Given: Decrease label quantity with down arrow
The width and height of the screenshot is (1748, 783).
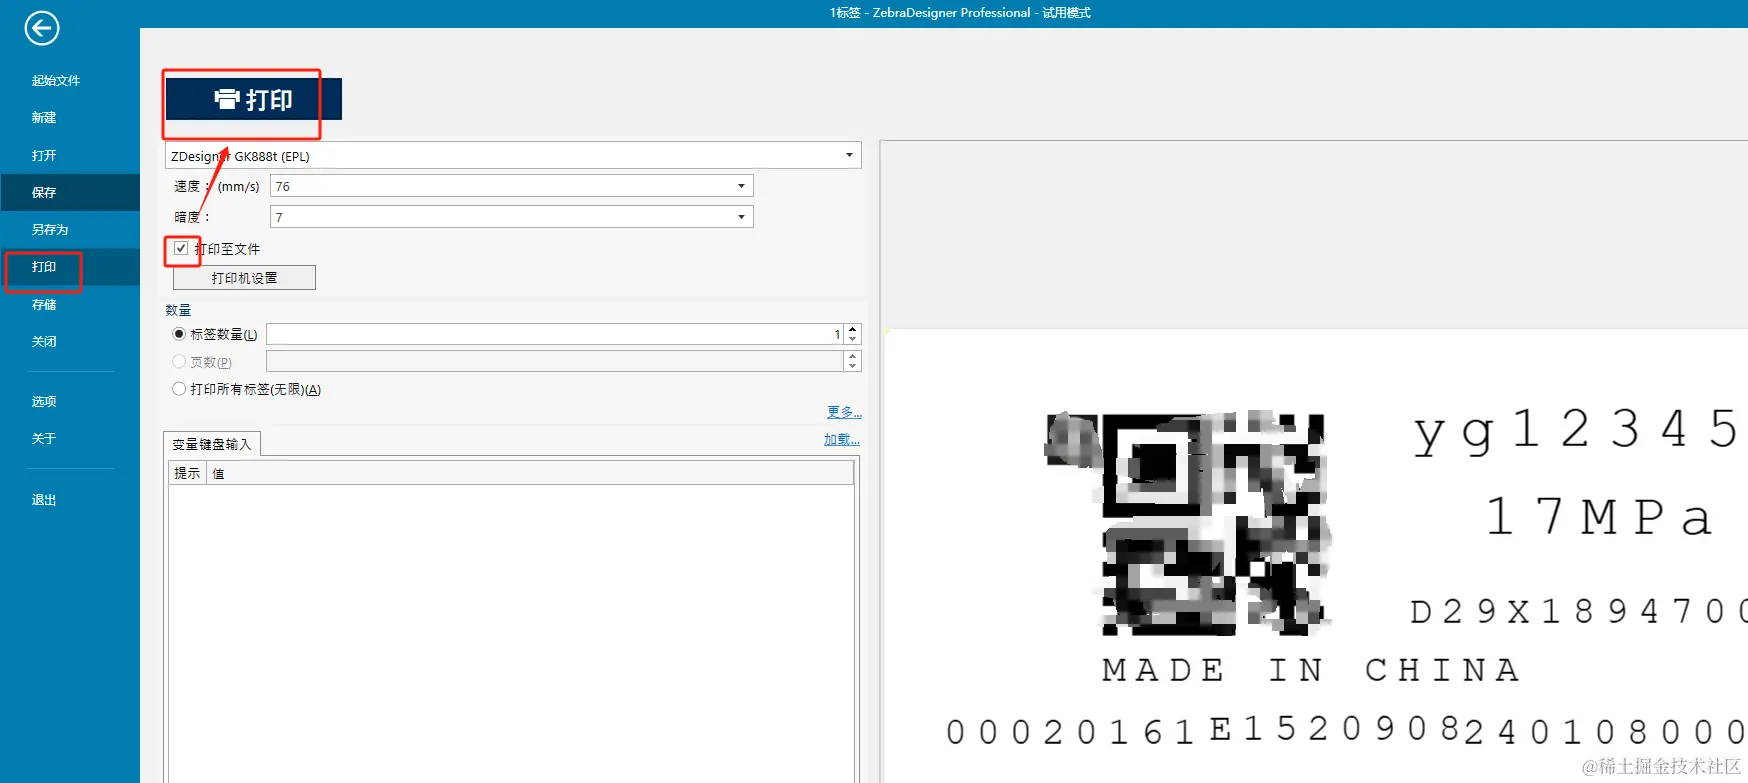Looking at the screenshot, I should click(x=853, y=339).
